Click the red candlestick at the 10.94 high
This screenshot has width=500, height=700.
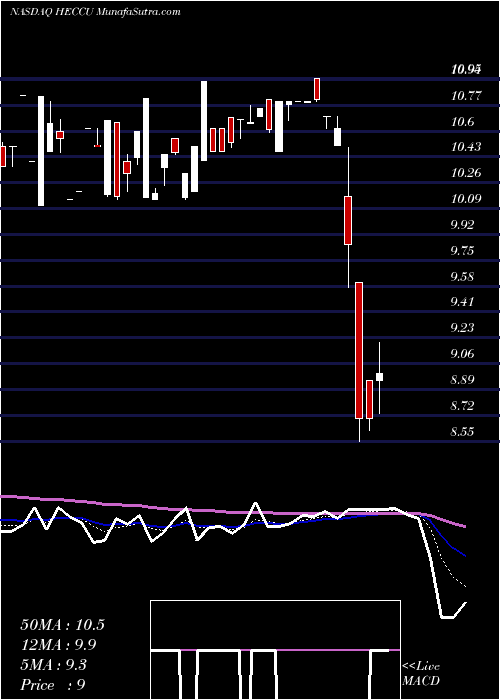click(x=317, y=89)
